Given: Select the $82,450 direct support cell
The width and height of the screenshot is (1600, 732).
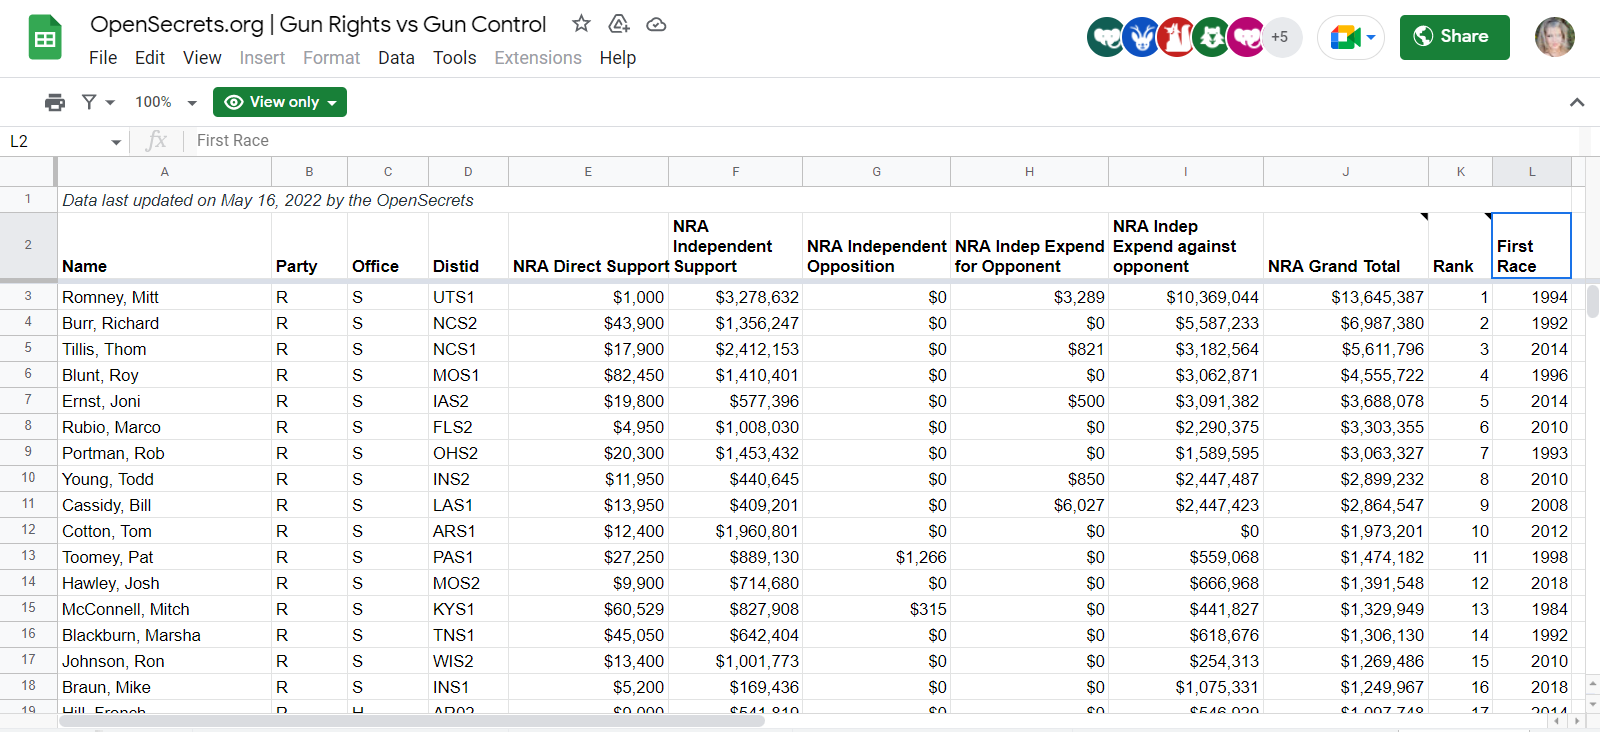Looking at the screenshot, I should coord(588,375).
